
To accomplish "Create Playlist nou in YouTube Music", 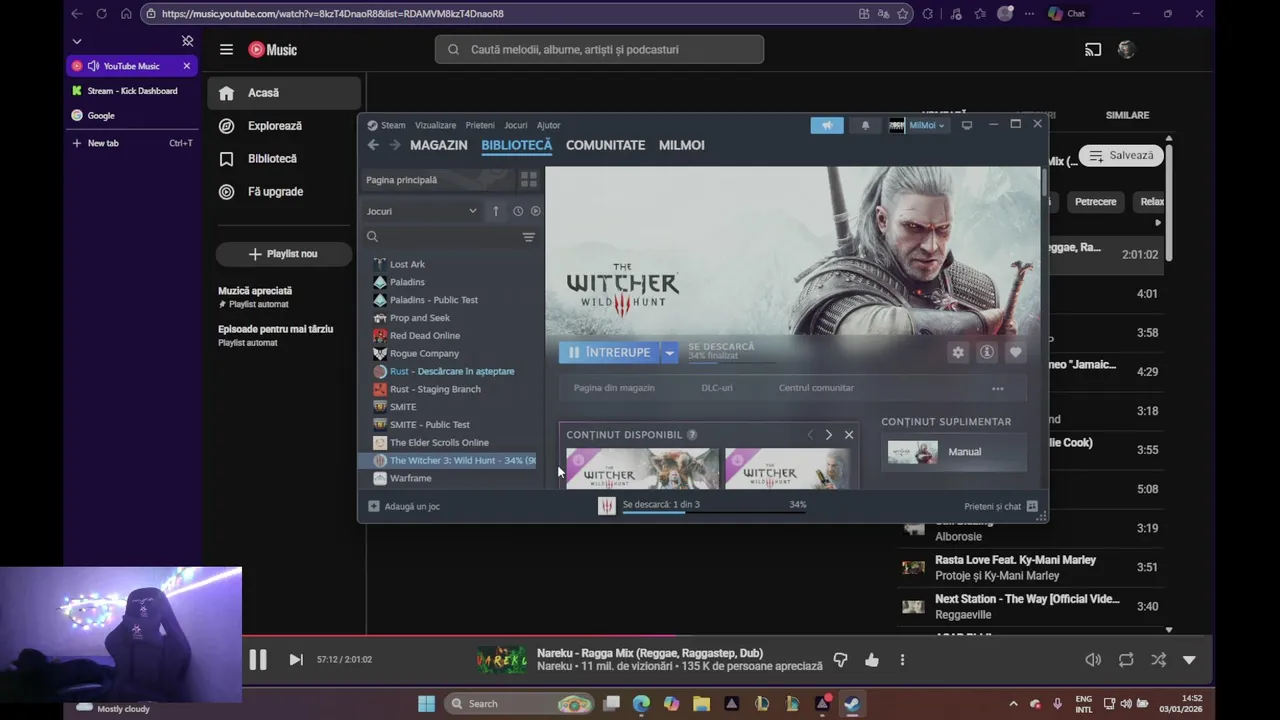I will [284, 254].
